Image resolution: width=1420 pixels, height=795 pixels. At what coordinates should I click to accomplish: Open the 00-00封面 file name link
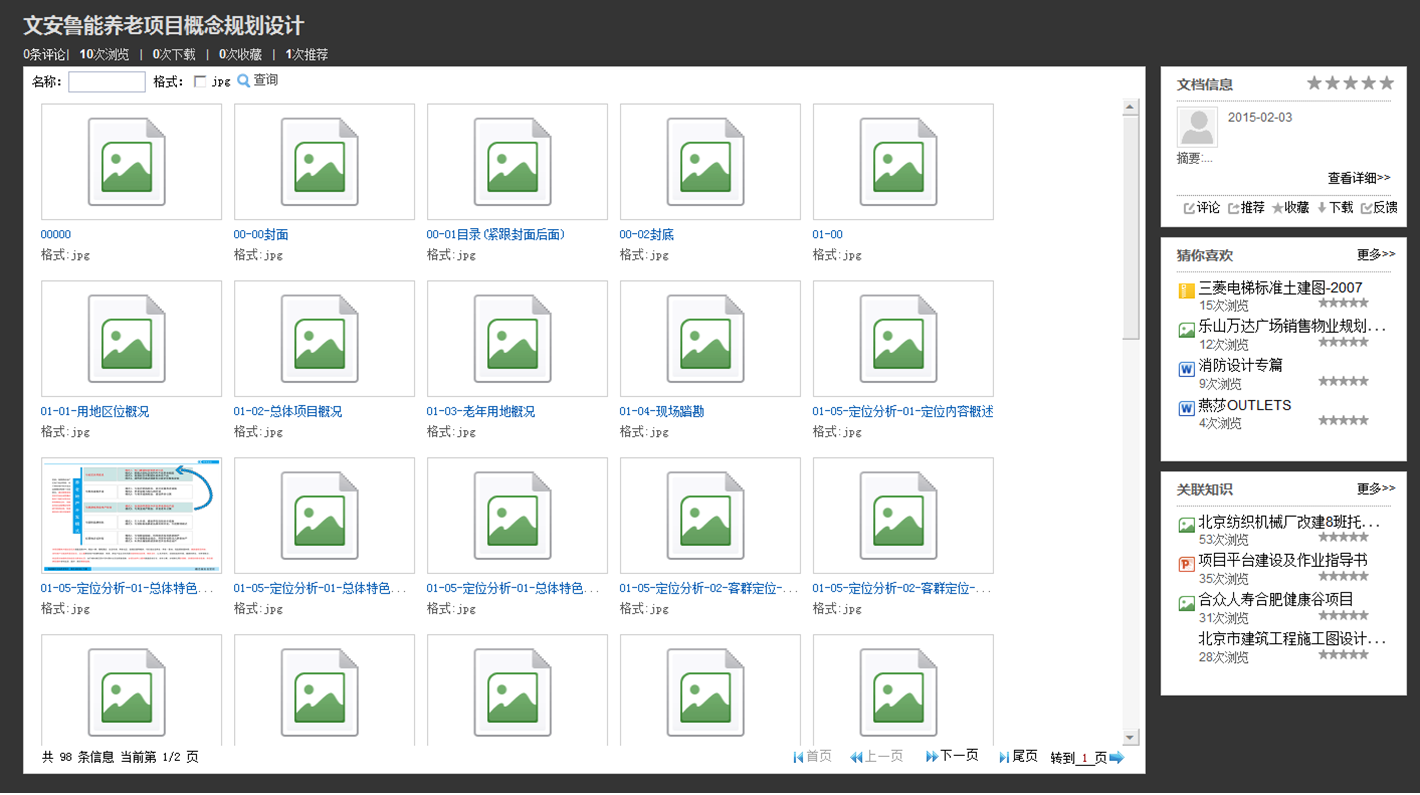click(261, 235)
